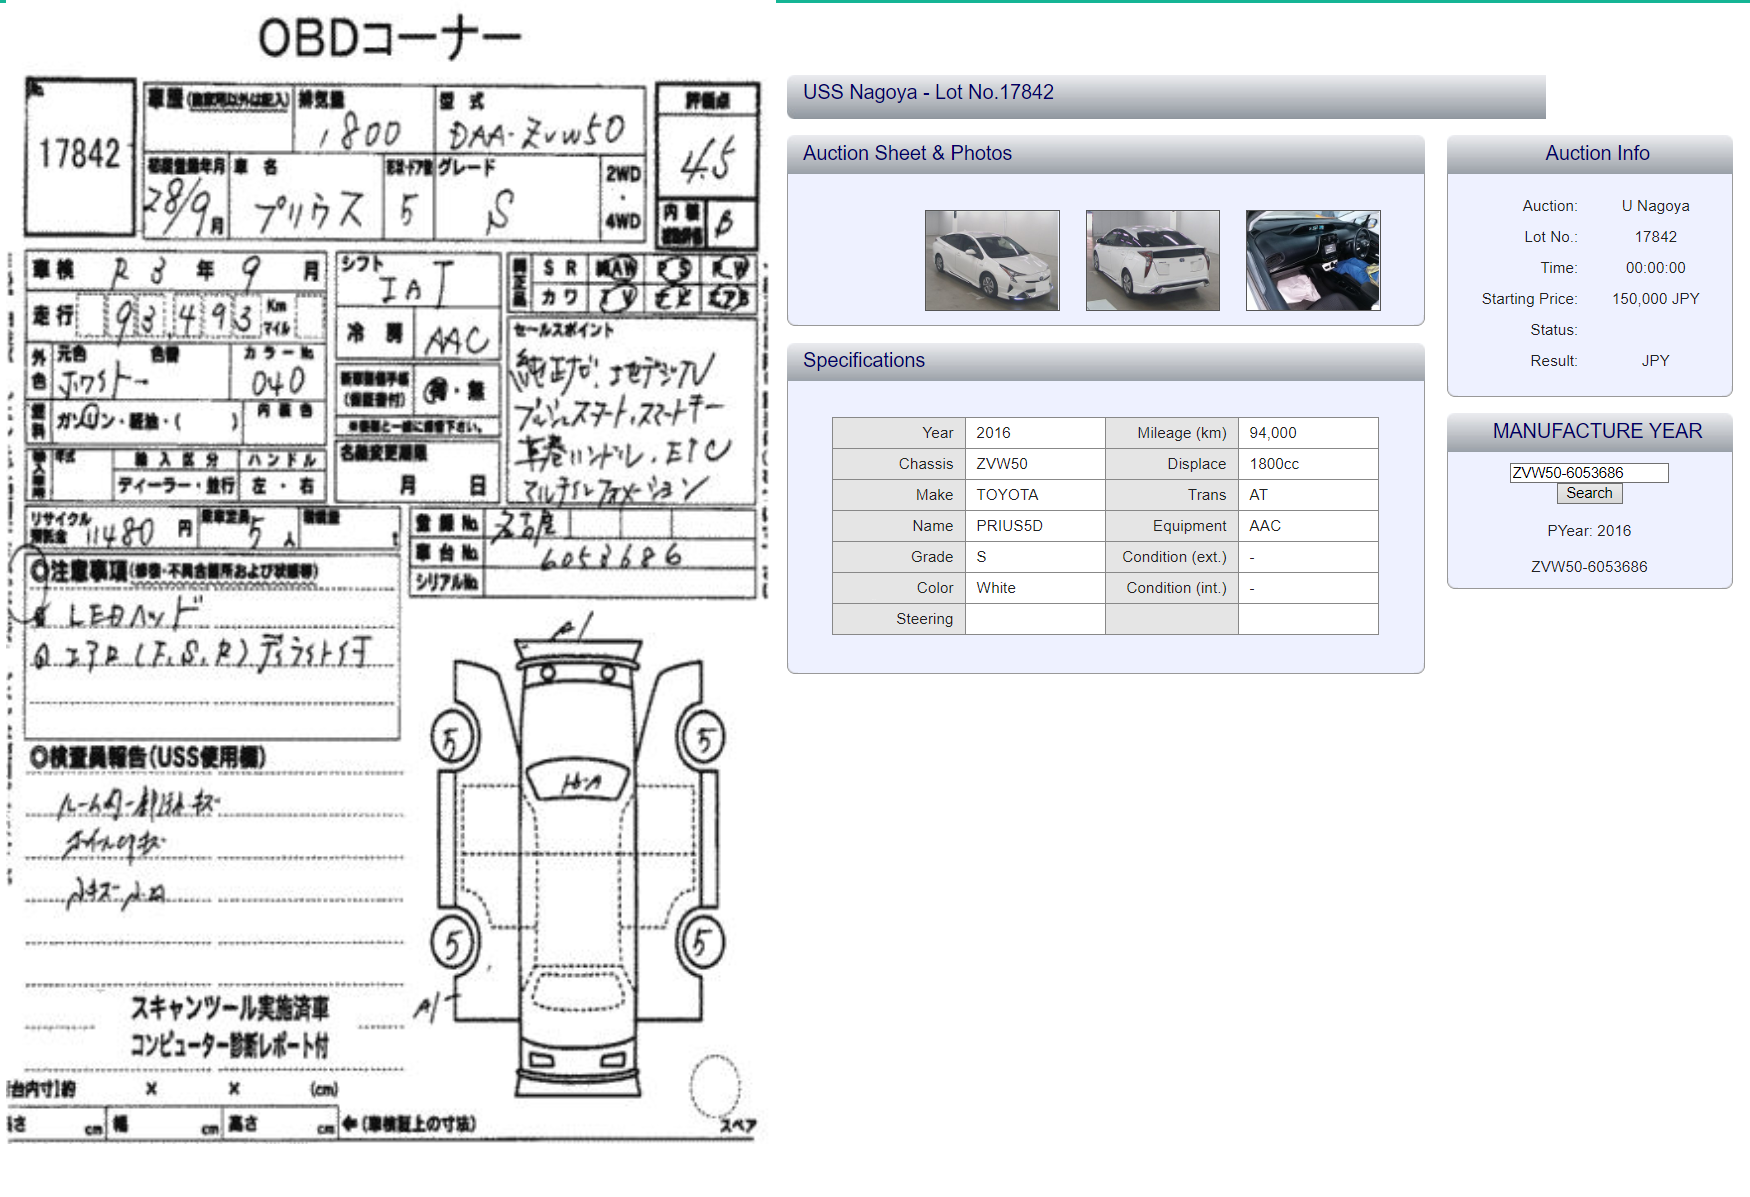The height and width of the screenshot is (1197, 1750).
Task: Select the Auction value 'U Nagoya'
Action: click(x=1655, y=206)
